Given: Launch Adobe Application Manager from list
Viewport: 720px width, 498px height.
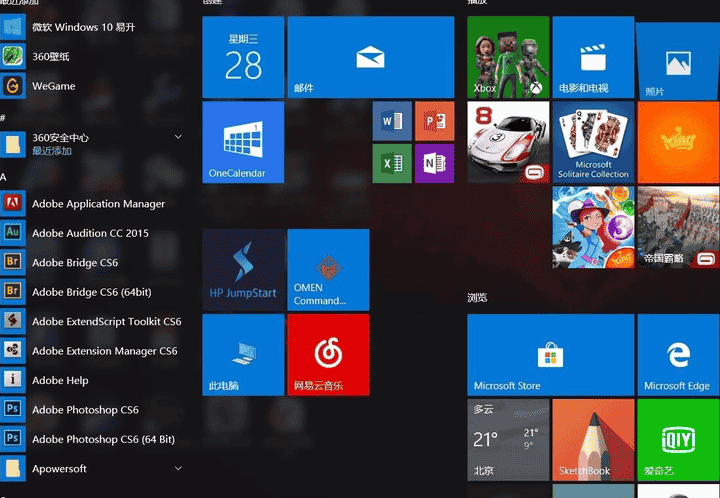Looking at the screenshot, I should pos(98,204).
